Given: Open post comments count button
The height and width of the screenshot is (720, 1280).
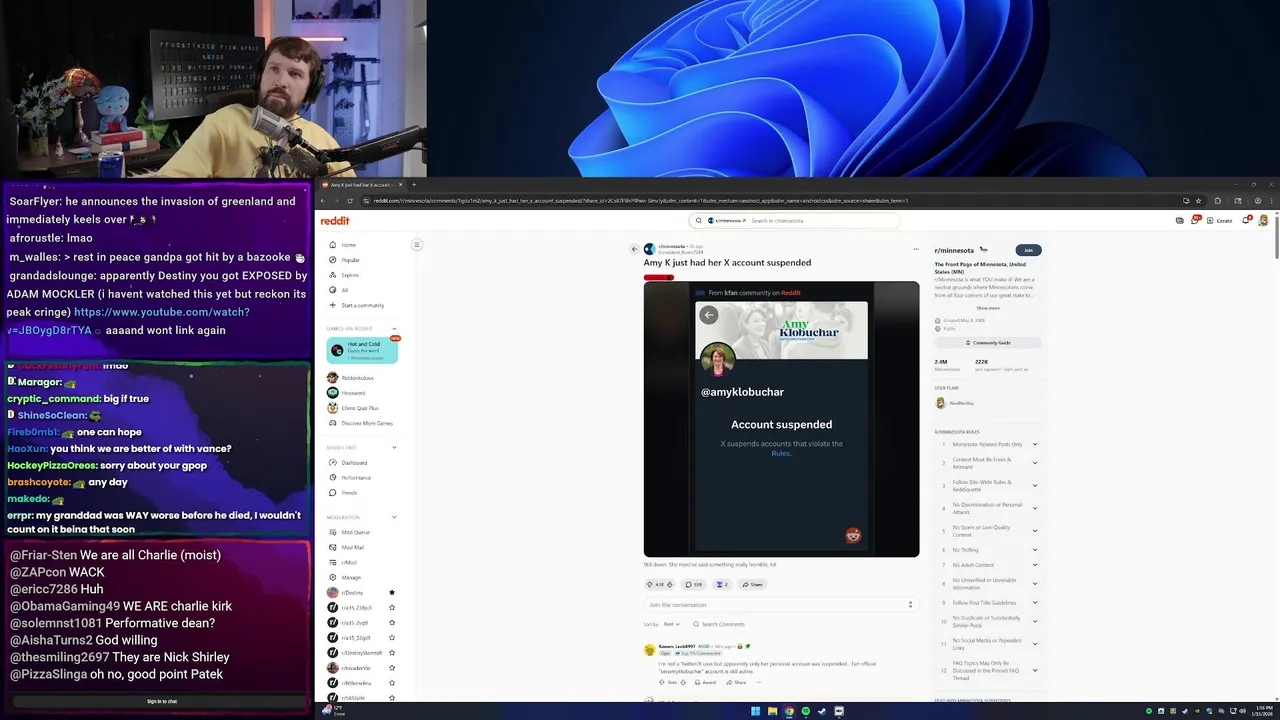Looking at the screenshot, I should tap(693, 584).
